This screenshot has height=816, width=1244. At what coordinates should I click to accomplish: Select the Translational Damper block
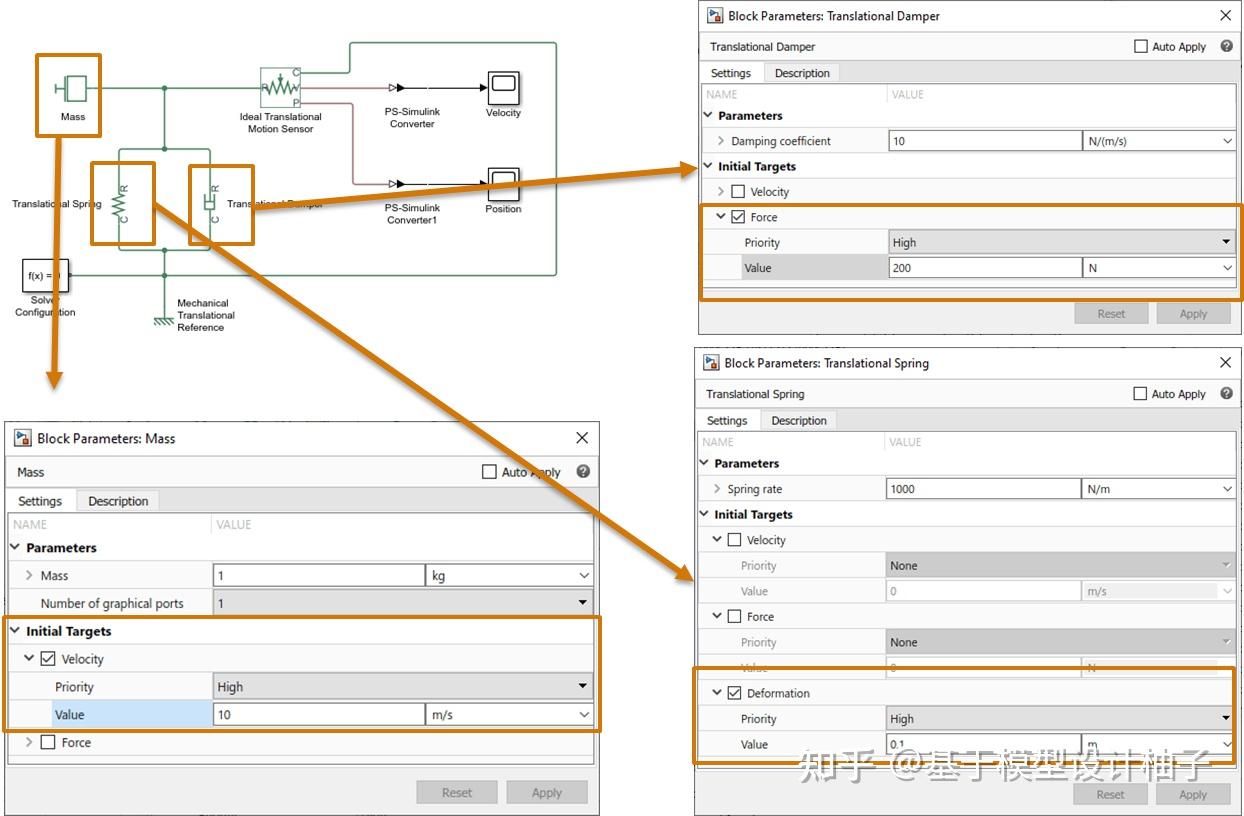click(x=214, y=203)
